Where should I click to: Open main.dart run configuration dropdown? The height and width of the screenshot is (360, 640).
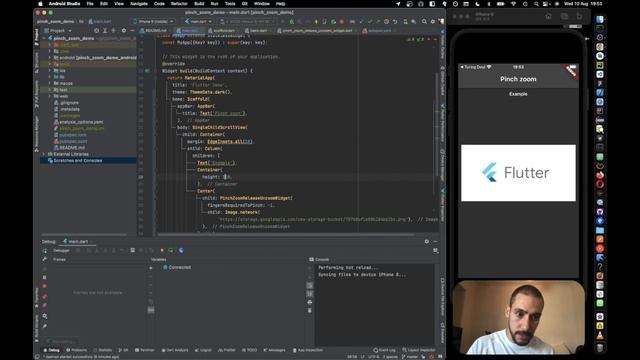click(198, 21)
